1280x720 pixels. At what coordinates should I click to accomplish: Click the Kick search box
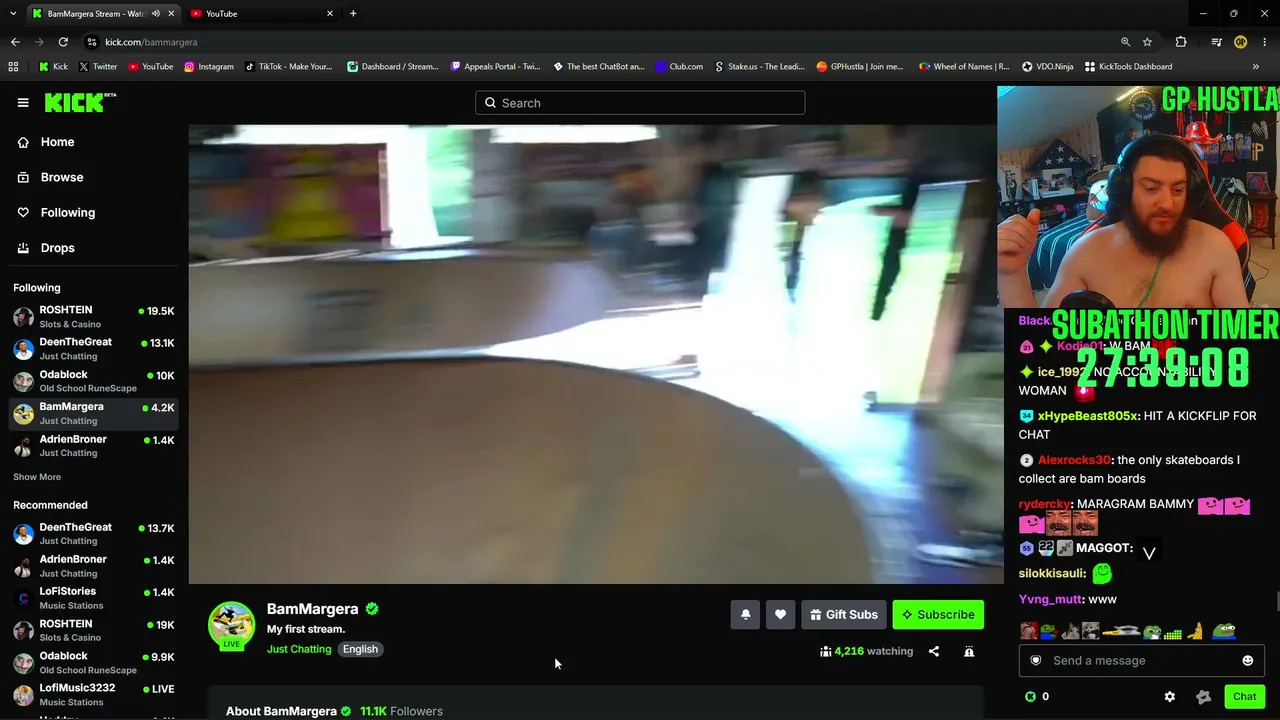tap(640, 103)
